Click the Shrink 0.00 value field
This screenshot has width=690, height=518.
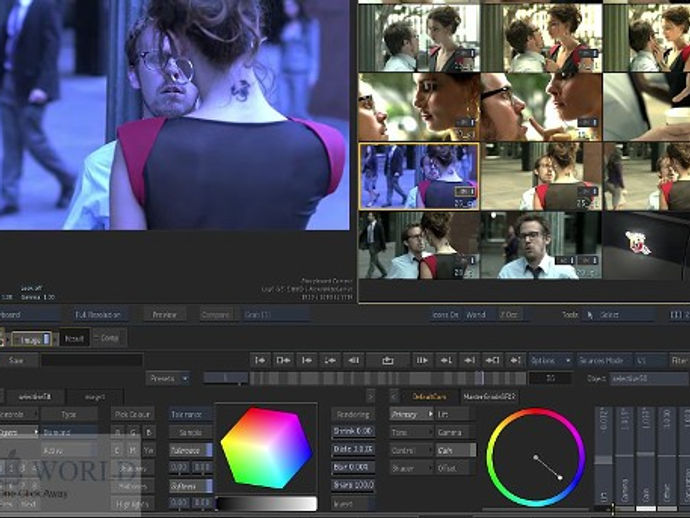353,431
